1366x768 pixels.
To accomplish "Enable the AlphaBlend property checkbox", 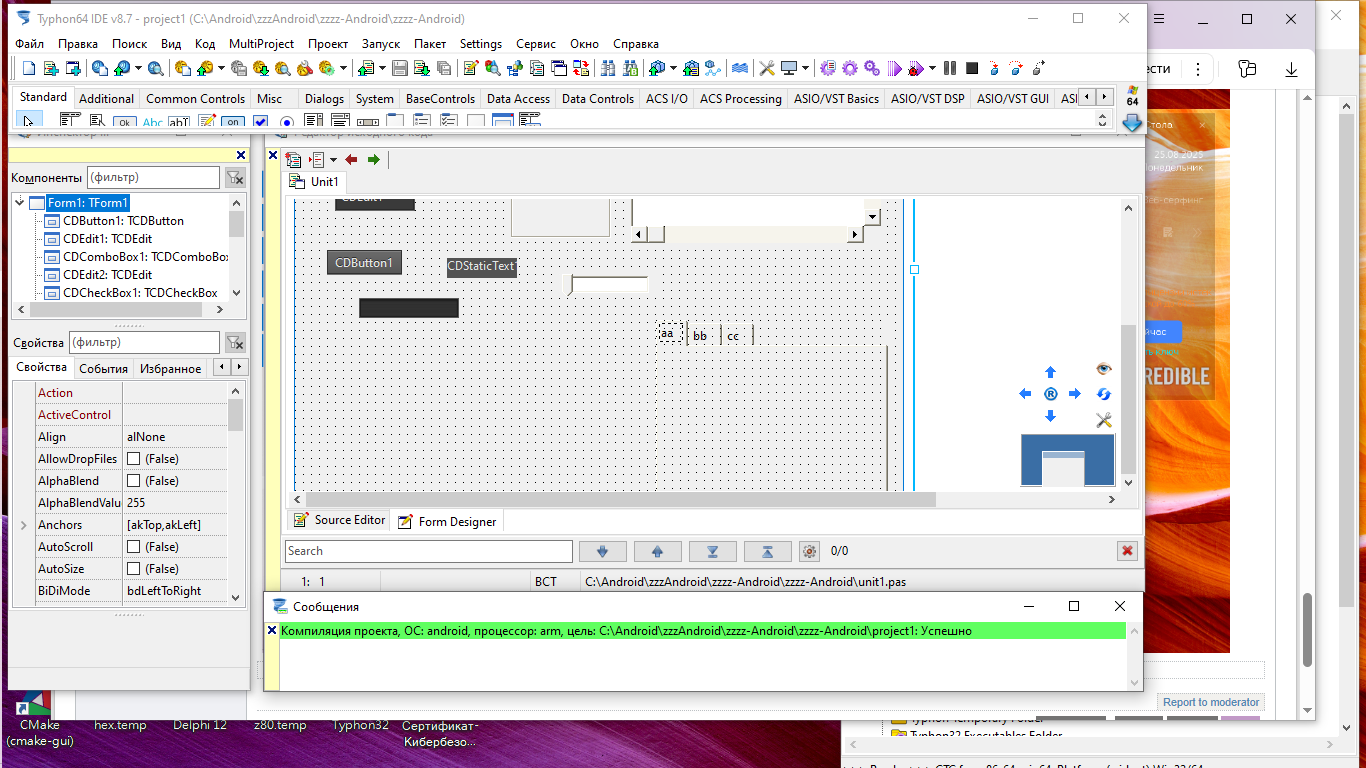I will pos(133,481).
